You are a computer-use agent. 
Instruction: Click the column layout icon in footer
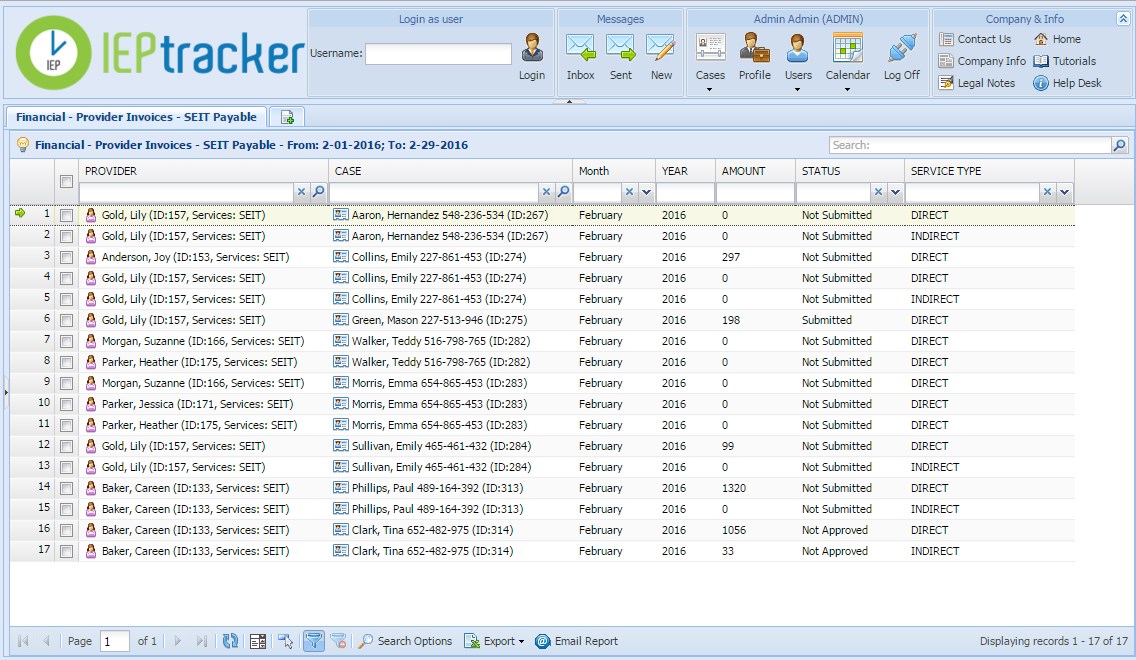257,641
